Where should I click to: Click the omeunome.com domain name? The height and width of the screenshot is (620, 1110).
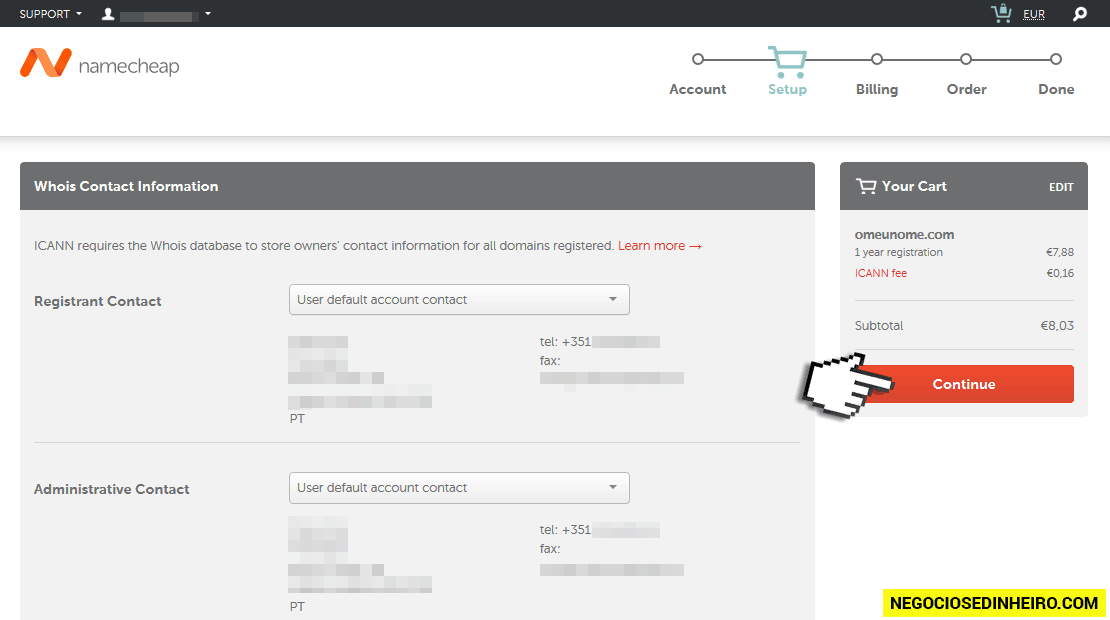point(904,234)
